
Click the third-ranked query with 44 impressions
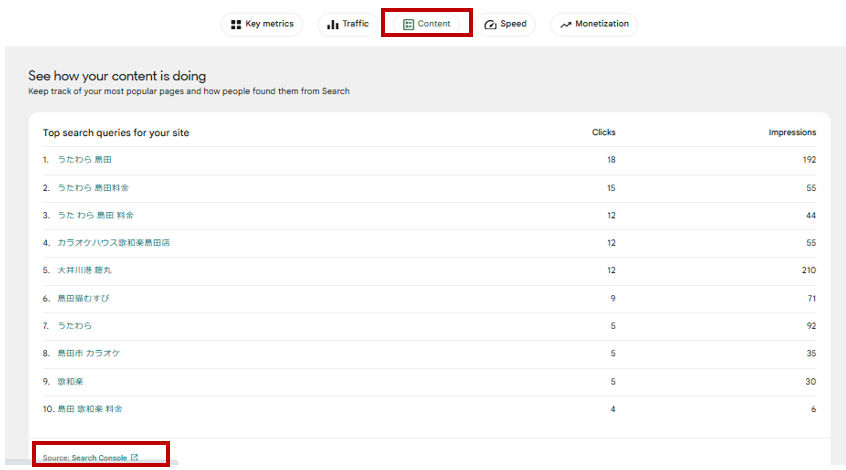tap(96, 215)
